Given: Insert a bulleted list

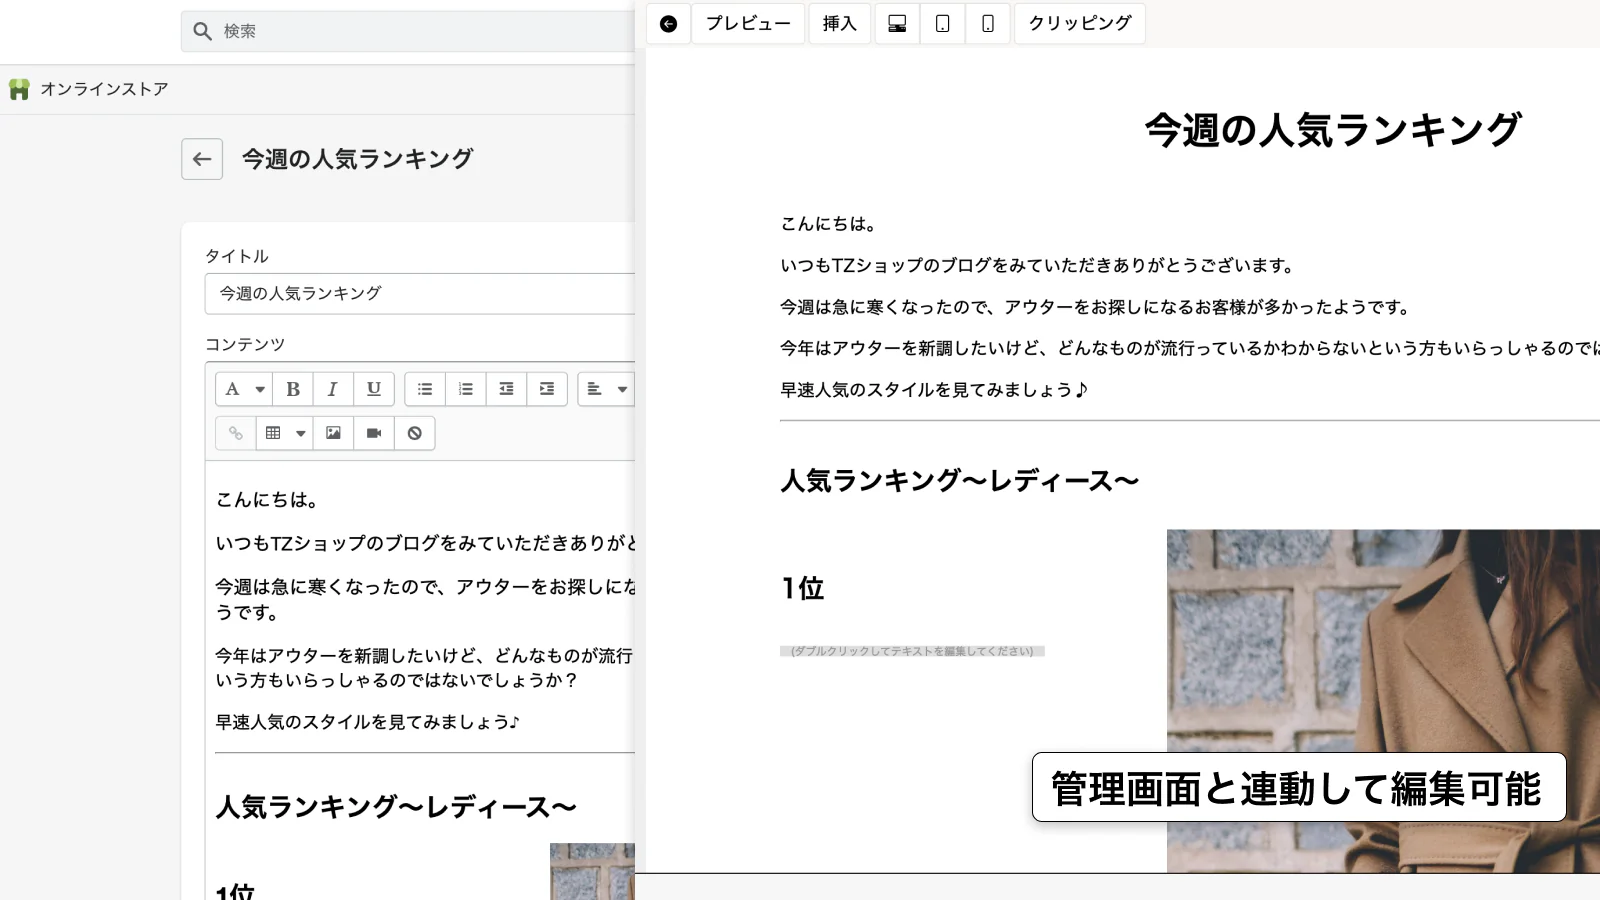Looking at the screenshot, I should (x=425, y=389).
